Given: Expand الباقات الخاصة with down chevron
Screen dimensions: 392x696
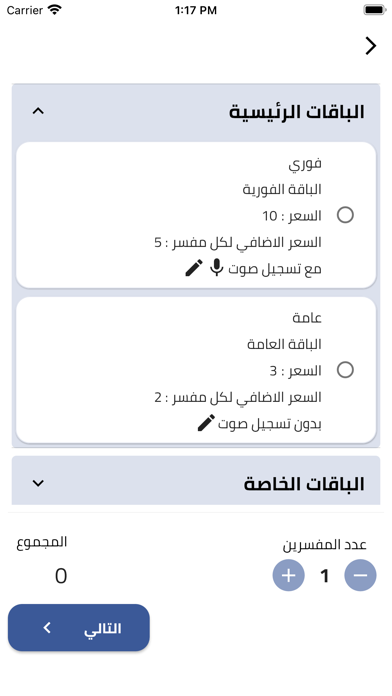Looking at the screenshot, I should [38, 483].
